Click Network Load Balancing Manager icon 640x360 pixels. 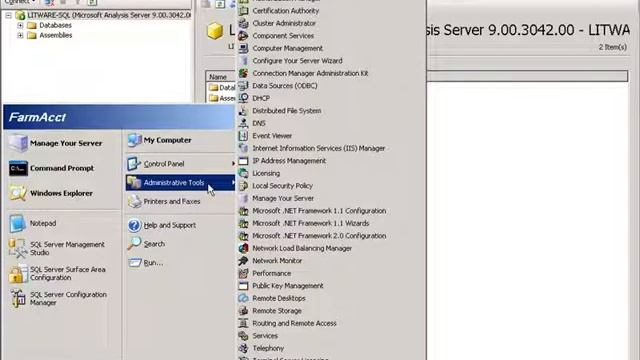coord(243,248)
